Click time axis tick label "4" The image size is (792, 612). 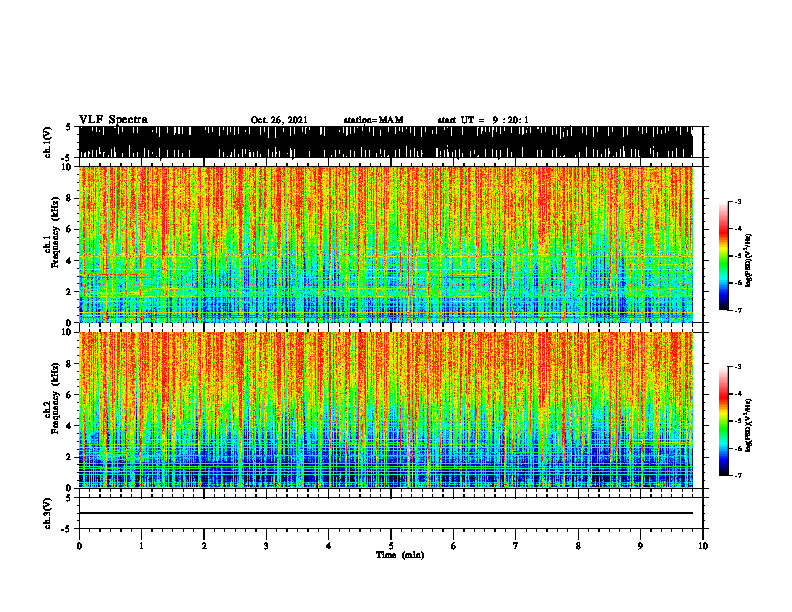pos(329,546)
